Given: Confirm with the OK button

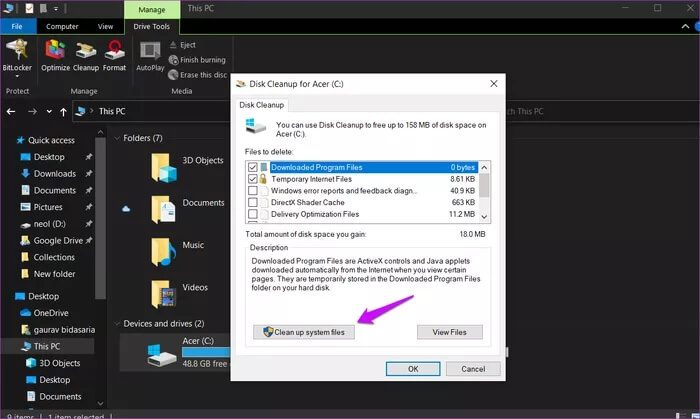Looking at the screenshot, I should point(413,369).
